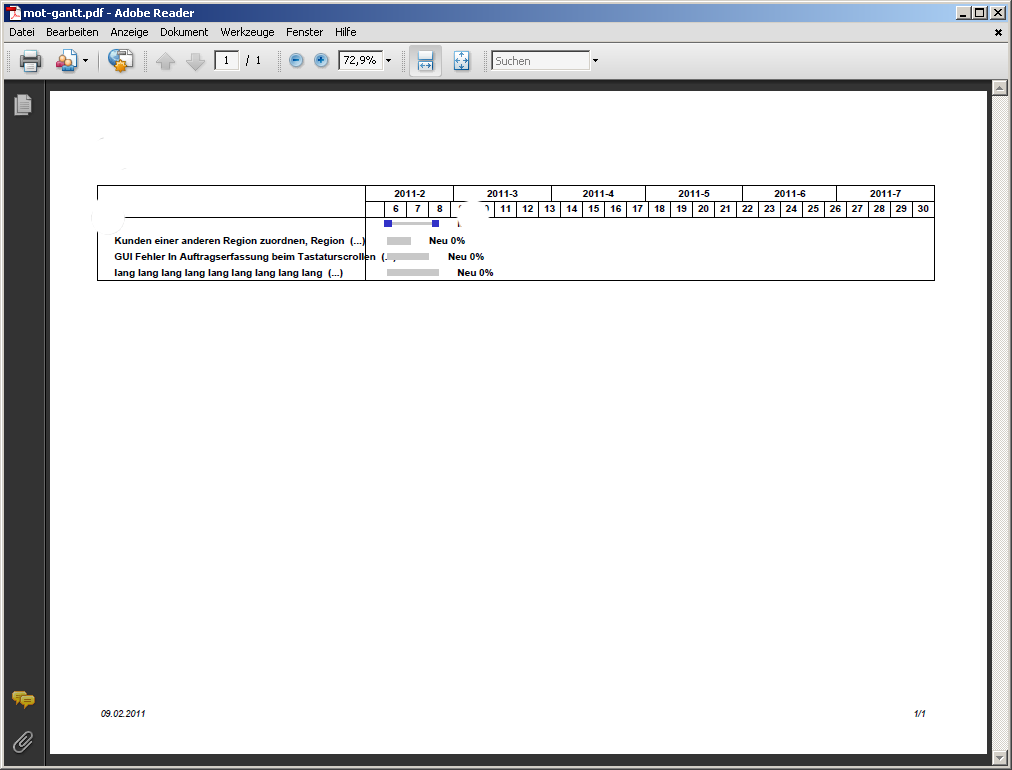Click the gantt bar of lang lang task
Viewport: 1012px width, 770px height.
(x=413, y=273)
